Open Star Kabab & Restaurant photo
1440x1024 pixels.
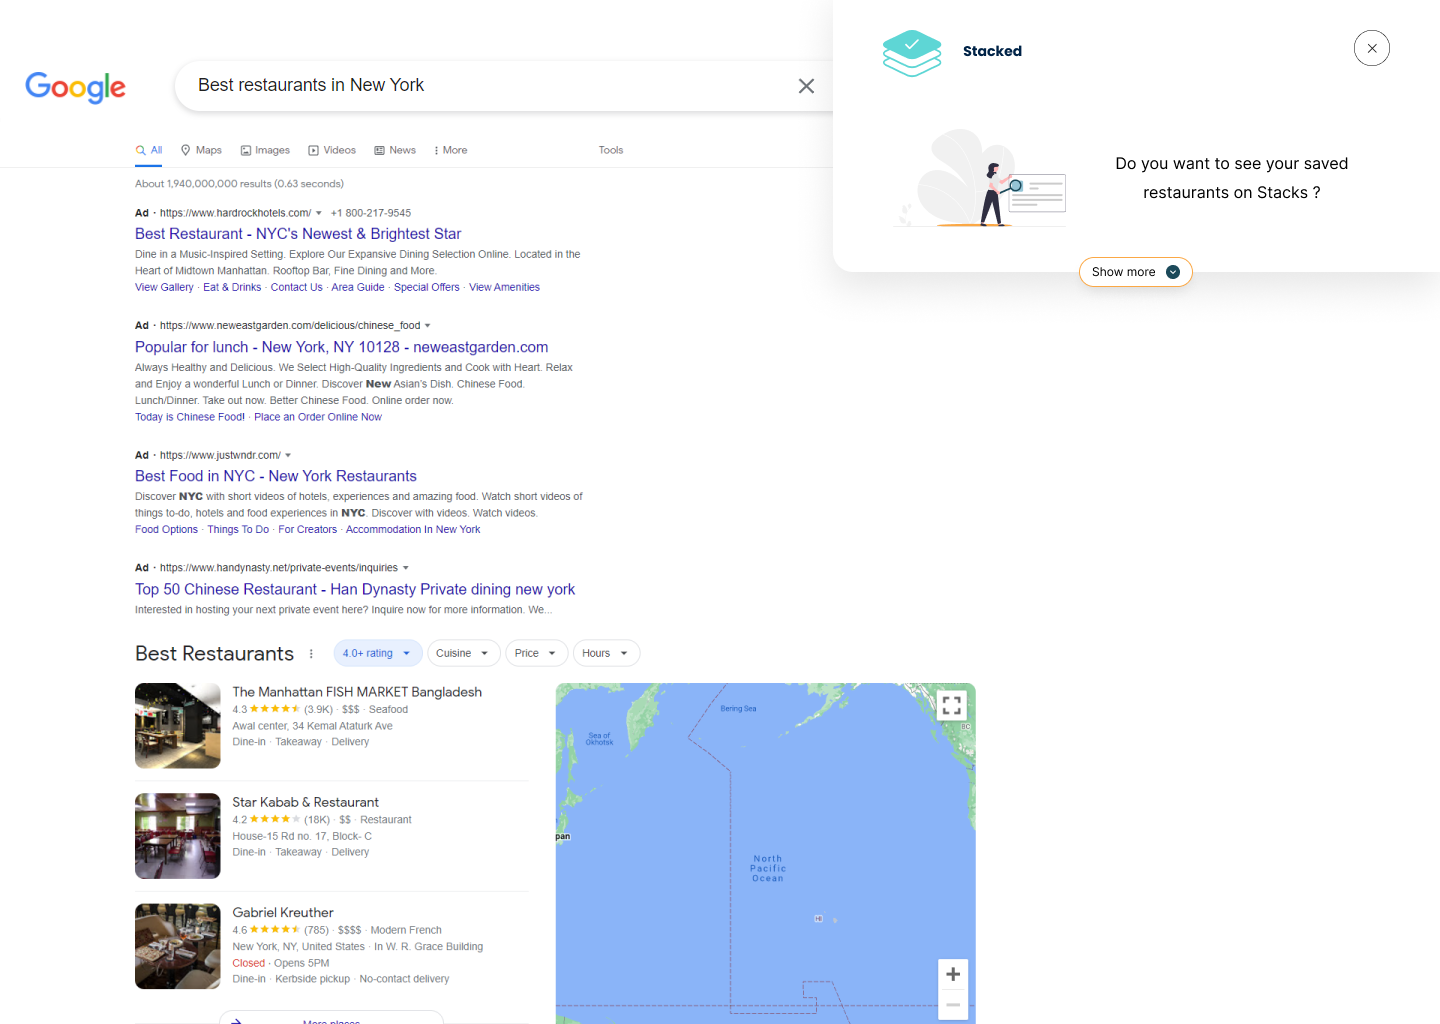click(x=178, y=836)
